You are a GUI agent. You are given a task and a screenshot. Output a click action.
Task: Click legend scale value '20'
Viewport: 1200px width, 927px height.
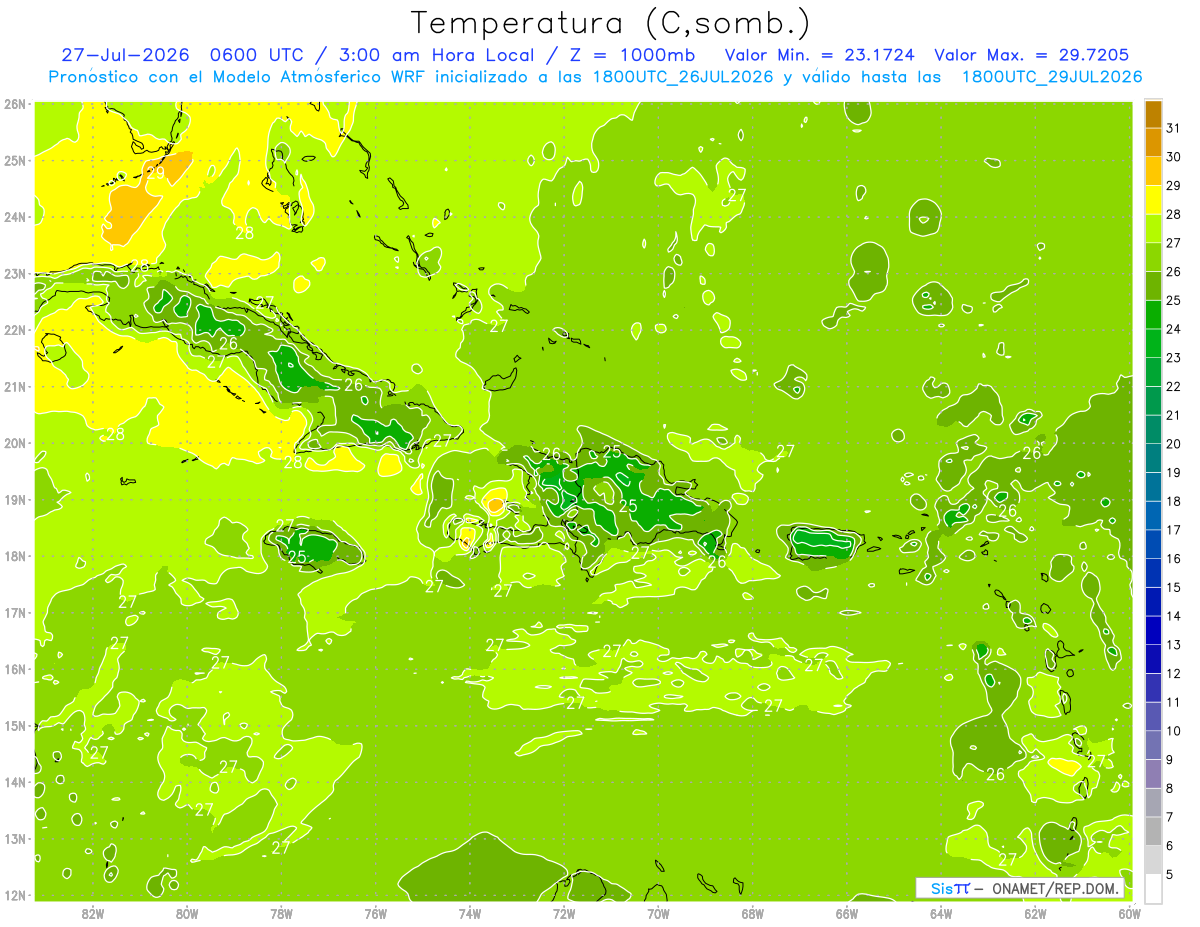click(1173, 444)
